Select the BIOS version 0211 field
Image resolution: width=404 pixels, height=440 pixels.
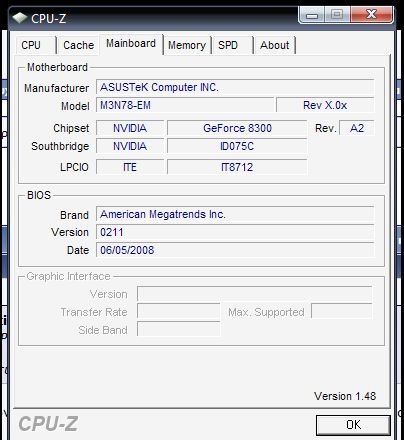(235, 232)
